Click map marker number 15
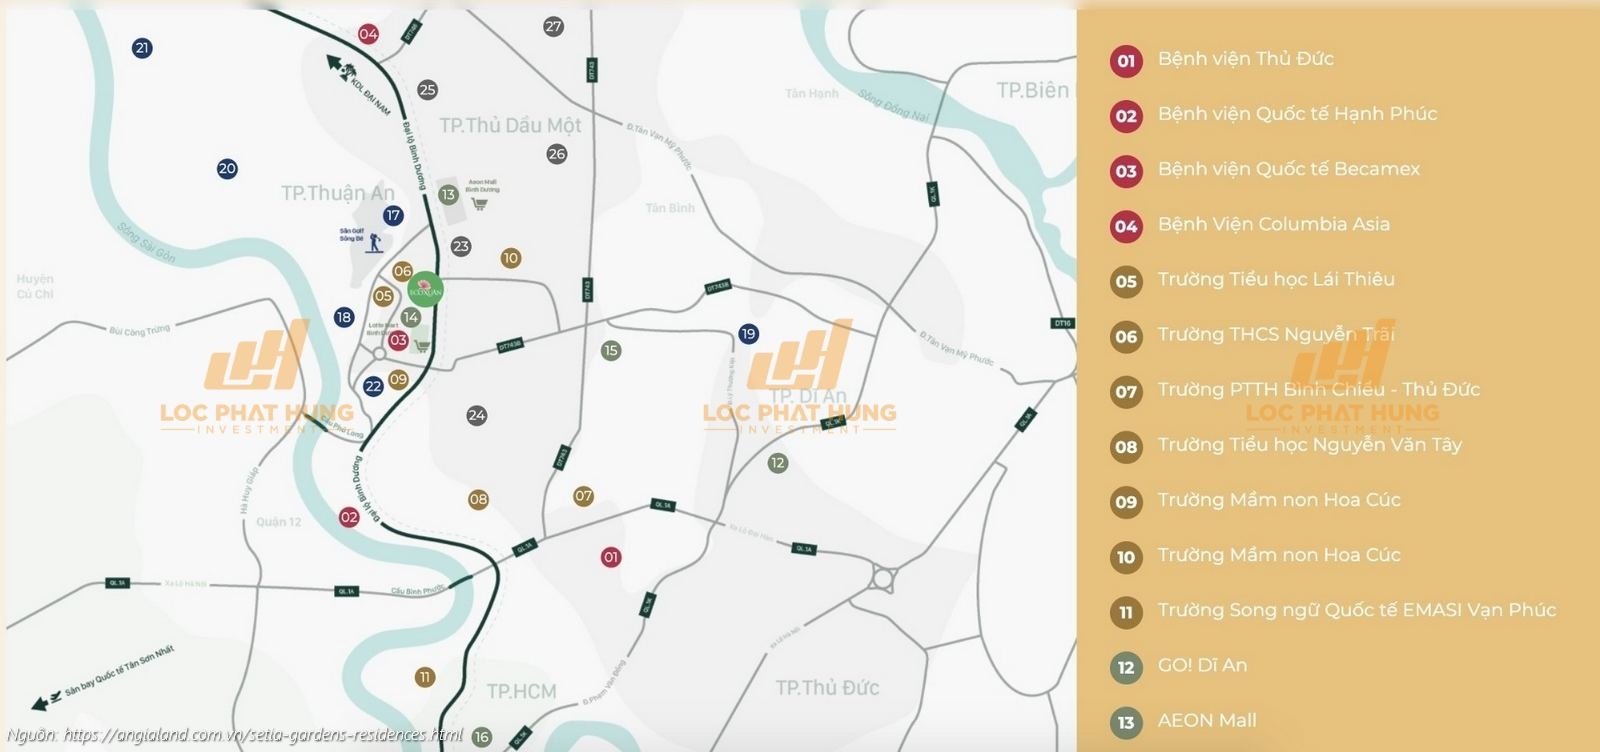This screenshot has width=1600, height=752. pos(611,350)
